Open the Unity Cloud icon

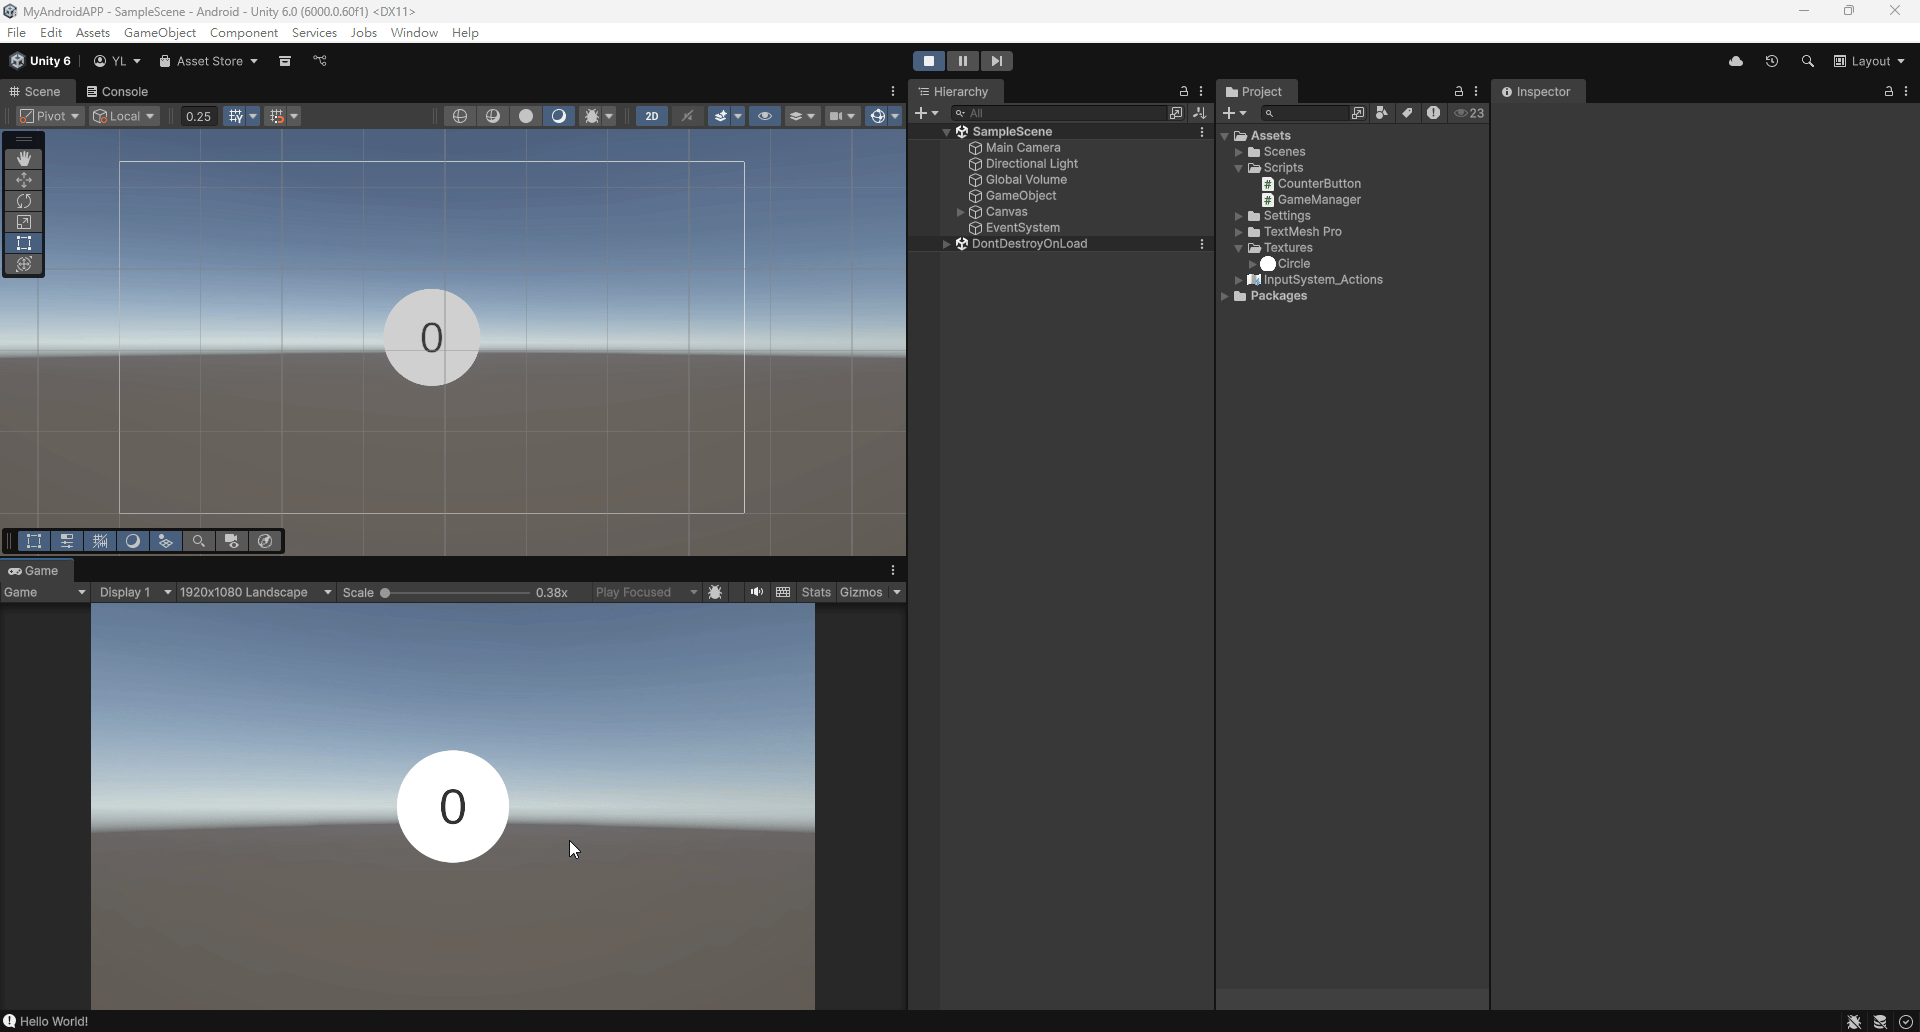[1736, 61]
